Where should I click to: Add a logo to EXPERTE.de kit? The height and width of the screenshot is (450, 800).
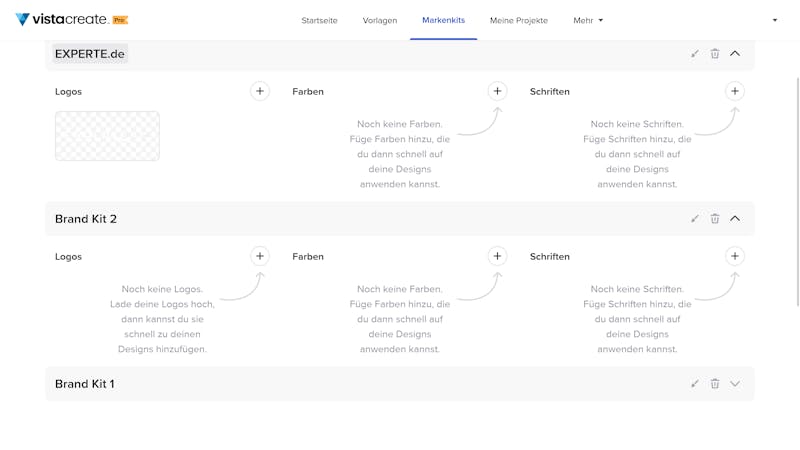[260, 91]
